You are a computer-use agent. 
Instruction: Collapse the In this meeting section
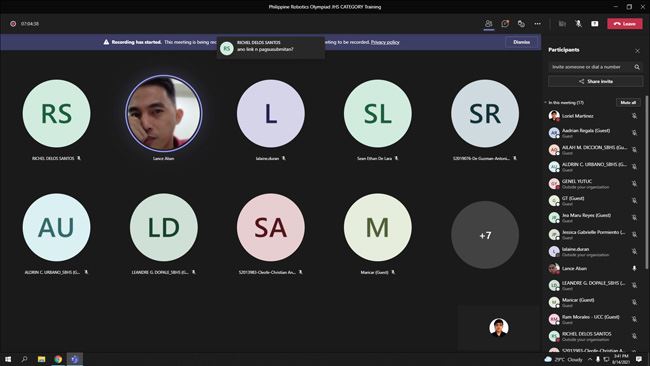pos(546,102)
